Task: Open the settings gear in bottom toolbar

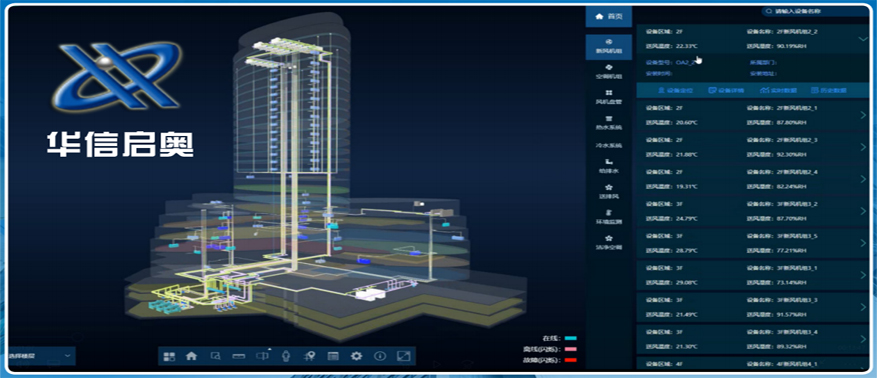Action: 356,356
